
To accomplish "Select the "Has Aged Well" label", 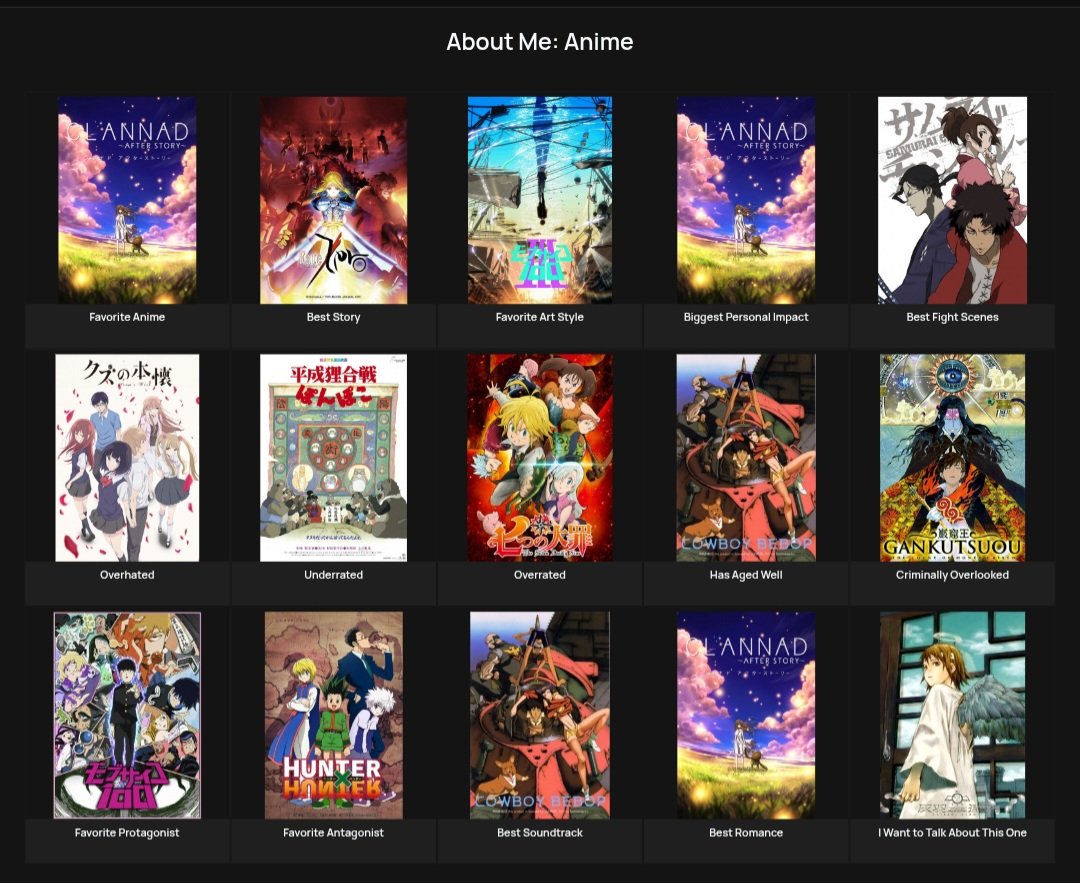I will tap(746, 574).
